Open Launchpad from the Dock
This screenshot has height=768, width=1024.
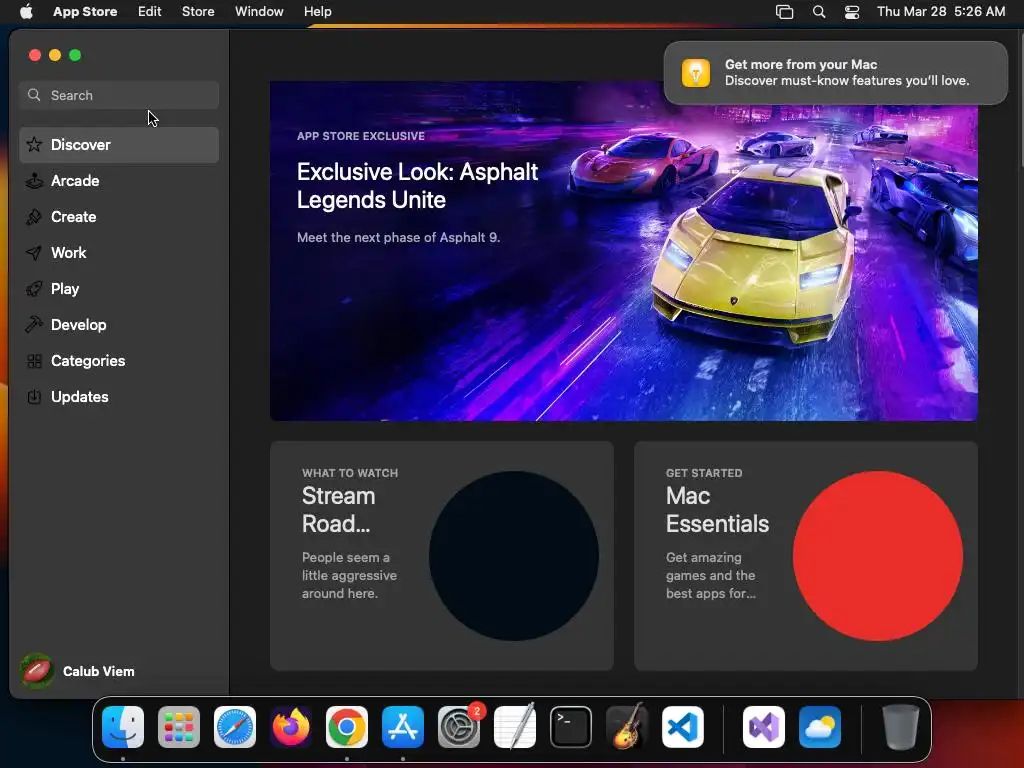[179, 727]
